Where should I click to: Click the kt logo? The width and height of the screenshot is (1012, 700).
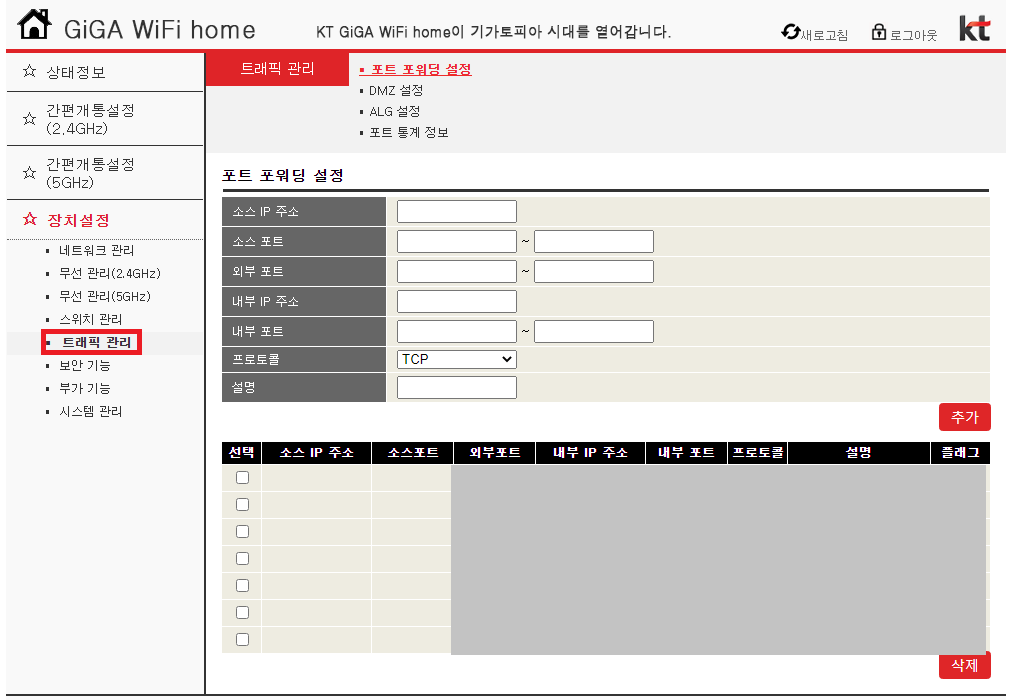click(x=974, y=28)
